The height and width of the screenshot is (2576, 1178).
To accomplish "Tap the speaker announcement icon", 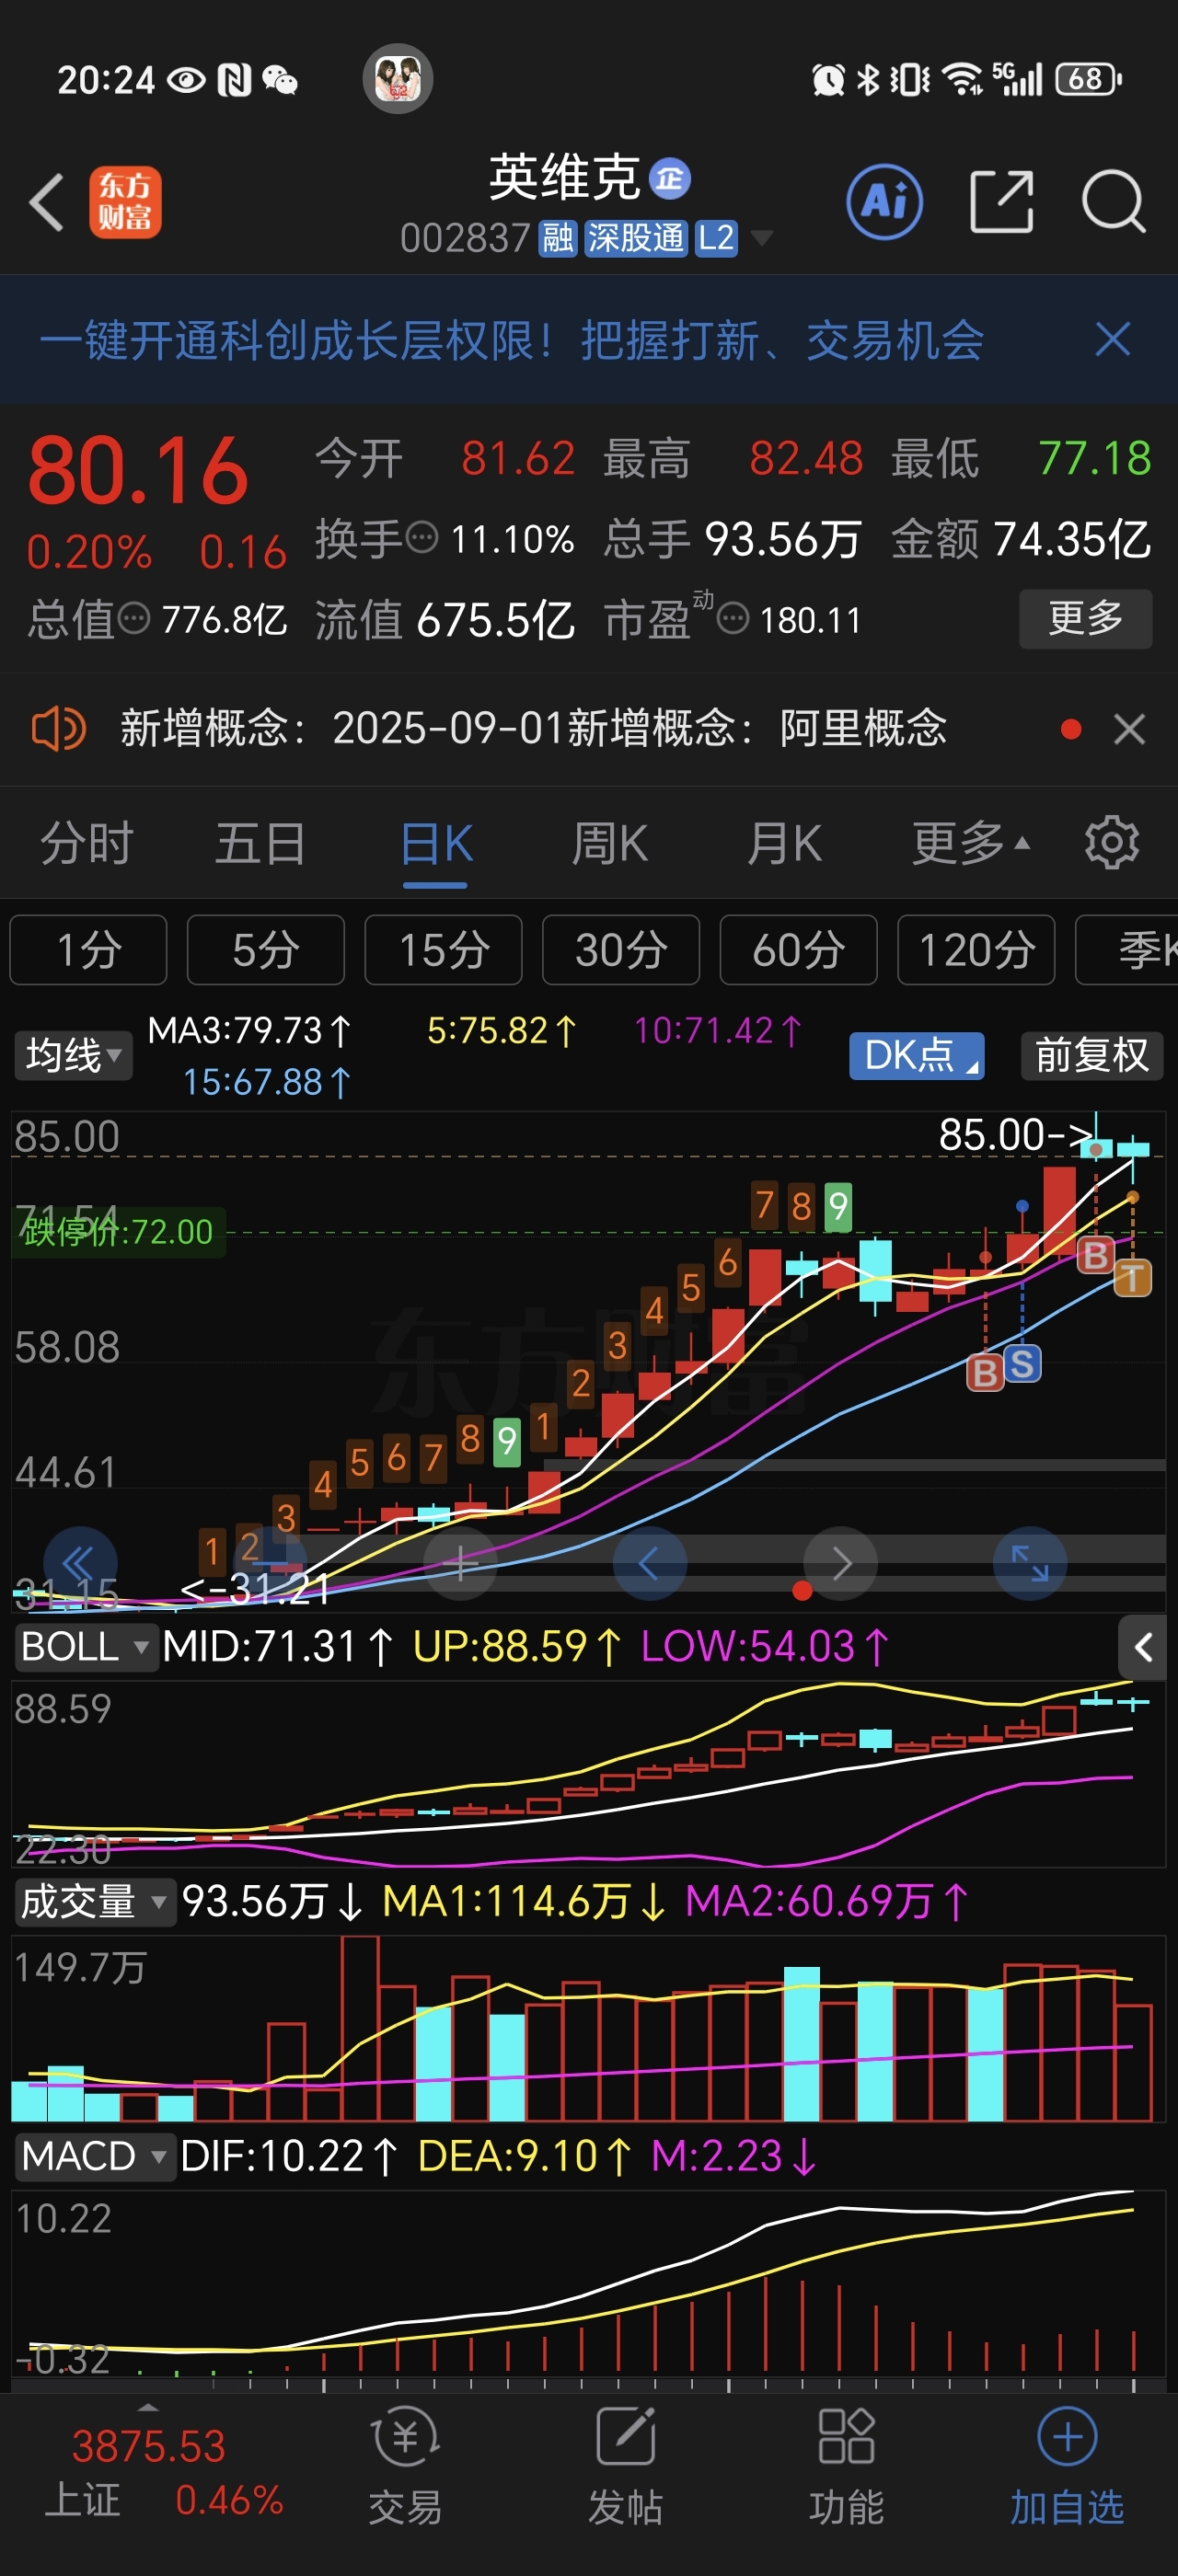I will (58, 728).
